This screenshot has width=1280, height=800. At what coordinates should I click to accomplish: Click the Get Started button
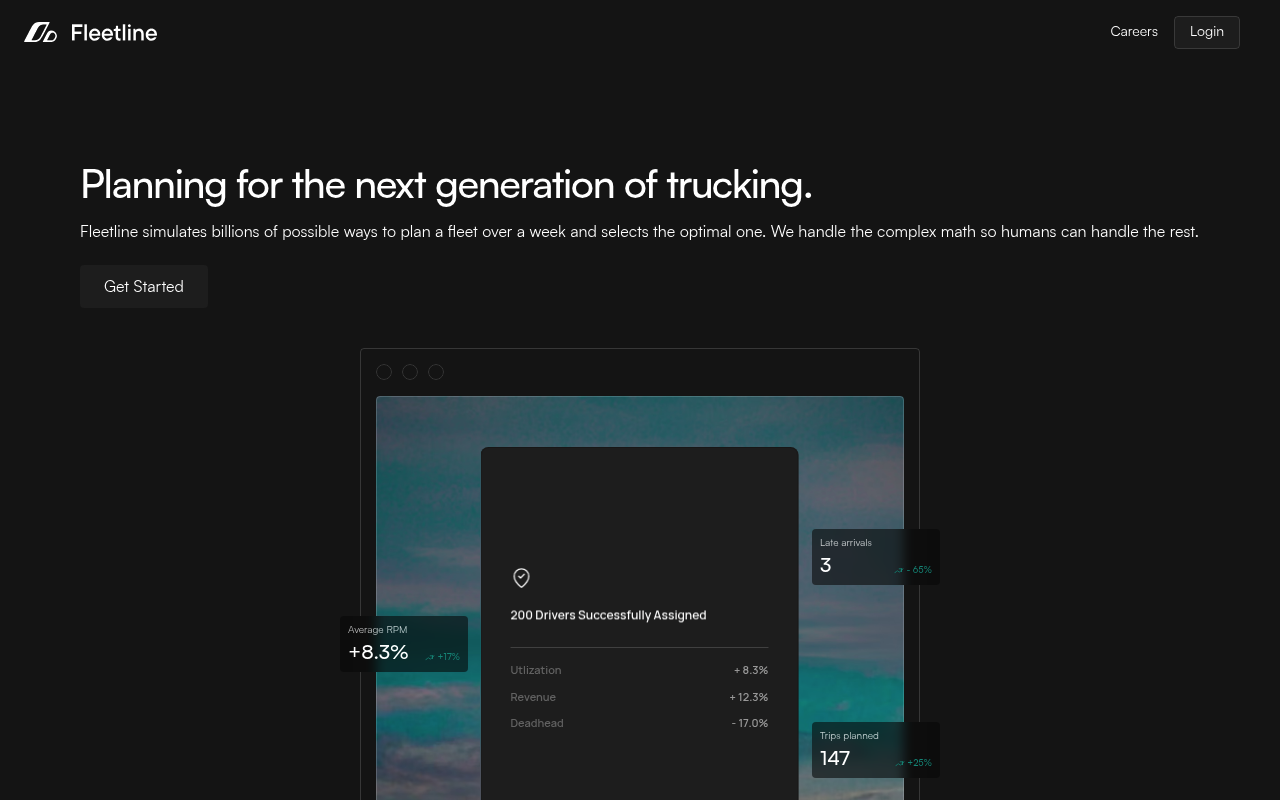pyautogui.click(x=144, y=287)
